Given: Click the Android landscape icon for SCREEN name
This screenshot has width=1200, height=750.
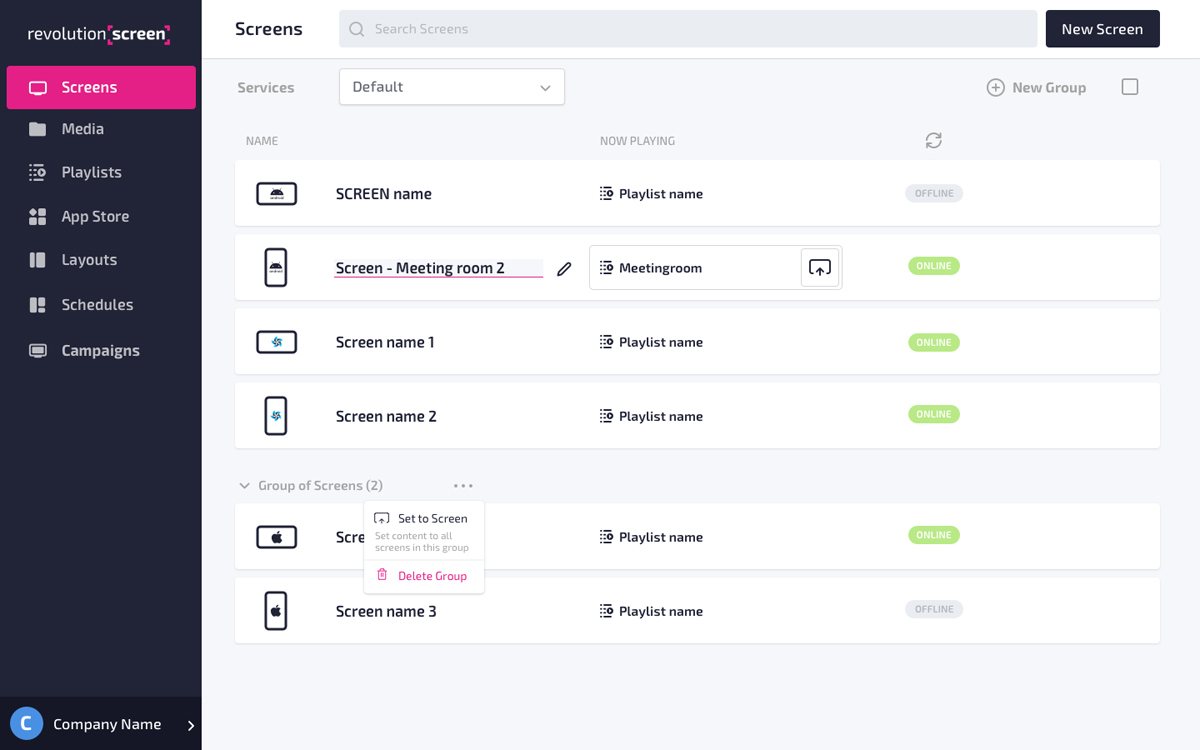Looking at the screenshot, I should click(277, 194).
